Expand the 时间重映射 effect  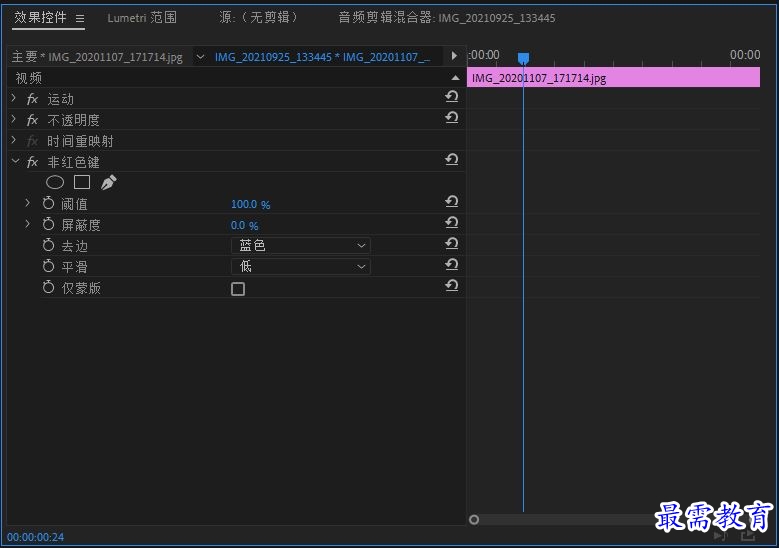tap(14, 141)
